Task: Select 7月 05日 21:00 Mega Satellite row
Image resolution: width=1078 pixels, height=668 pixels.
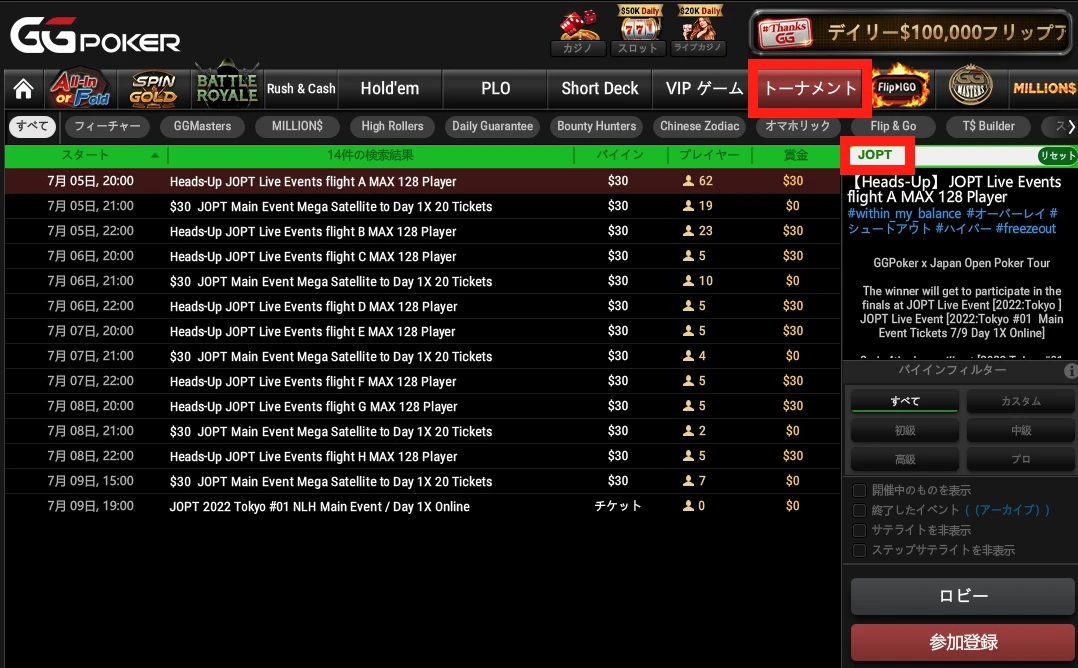Action: click(x=422, y=206)
